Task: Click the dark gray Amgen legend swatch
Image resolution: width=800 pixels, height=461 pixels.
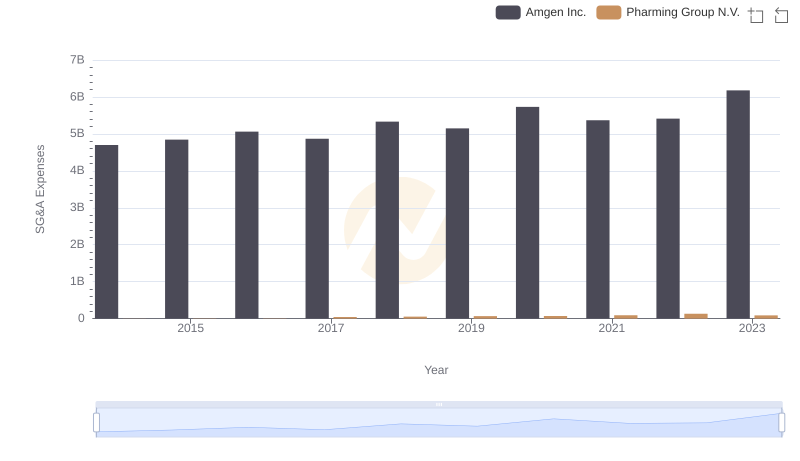Action: pos(508,12)
